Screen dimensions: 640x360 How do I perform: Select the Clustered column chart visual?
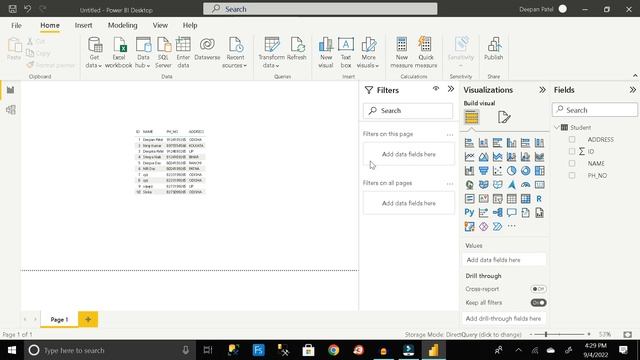click(511, 143)
